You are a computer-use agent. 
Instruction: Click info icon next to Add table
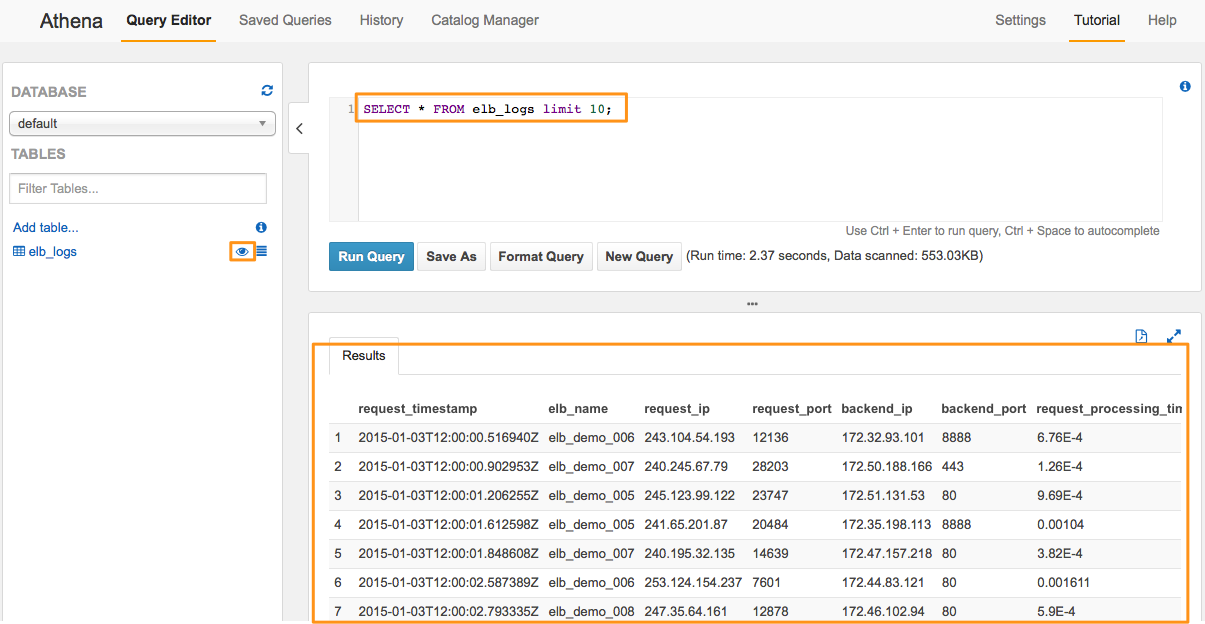[x=261, y=227]
